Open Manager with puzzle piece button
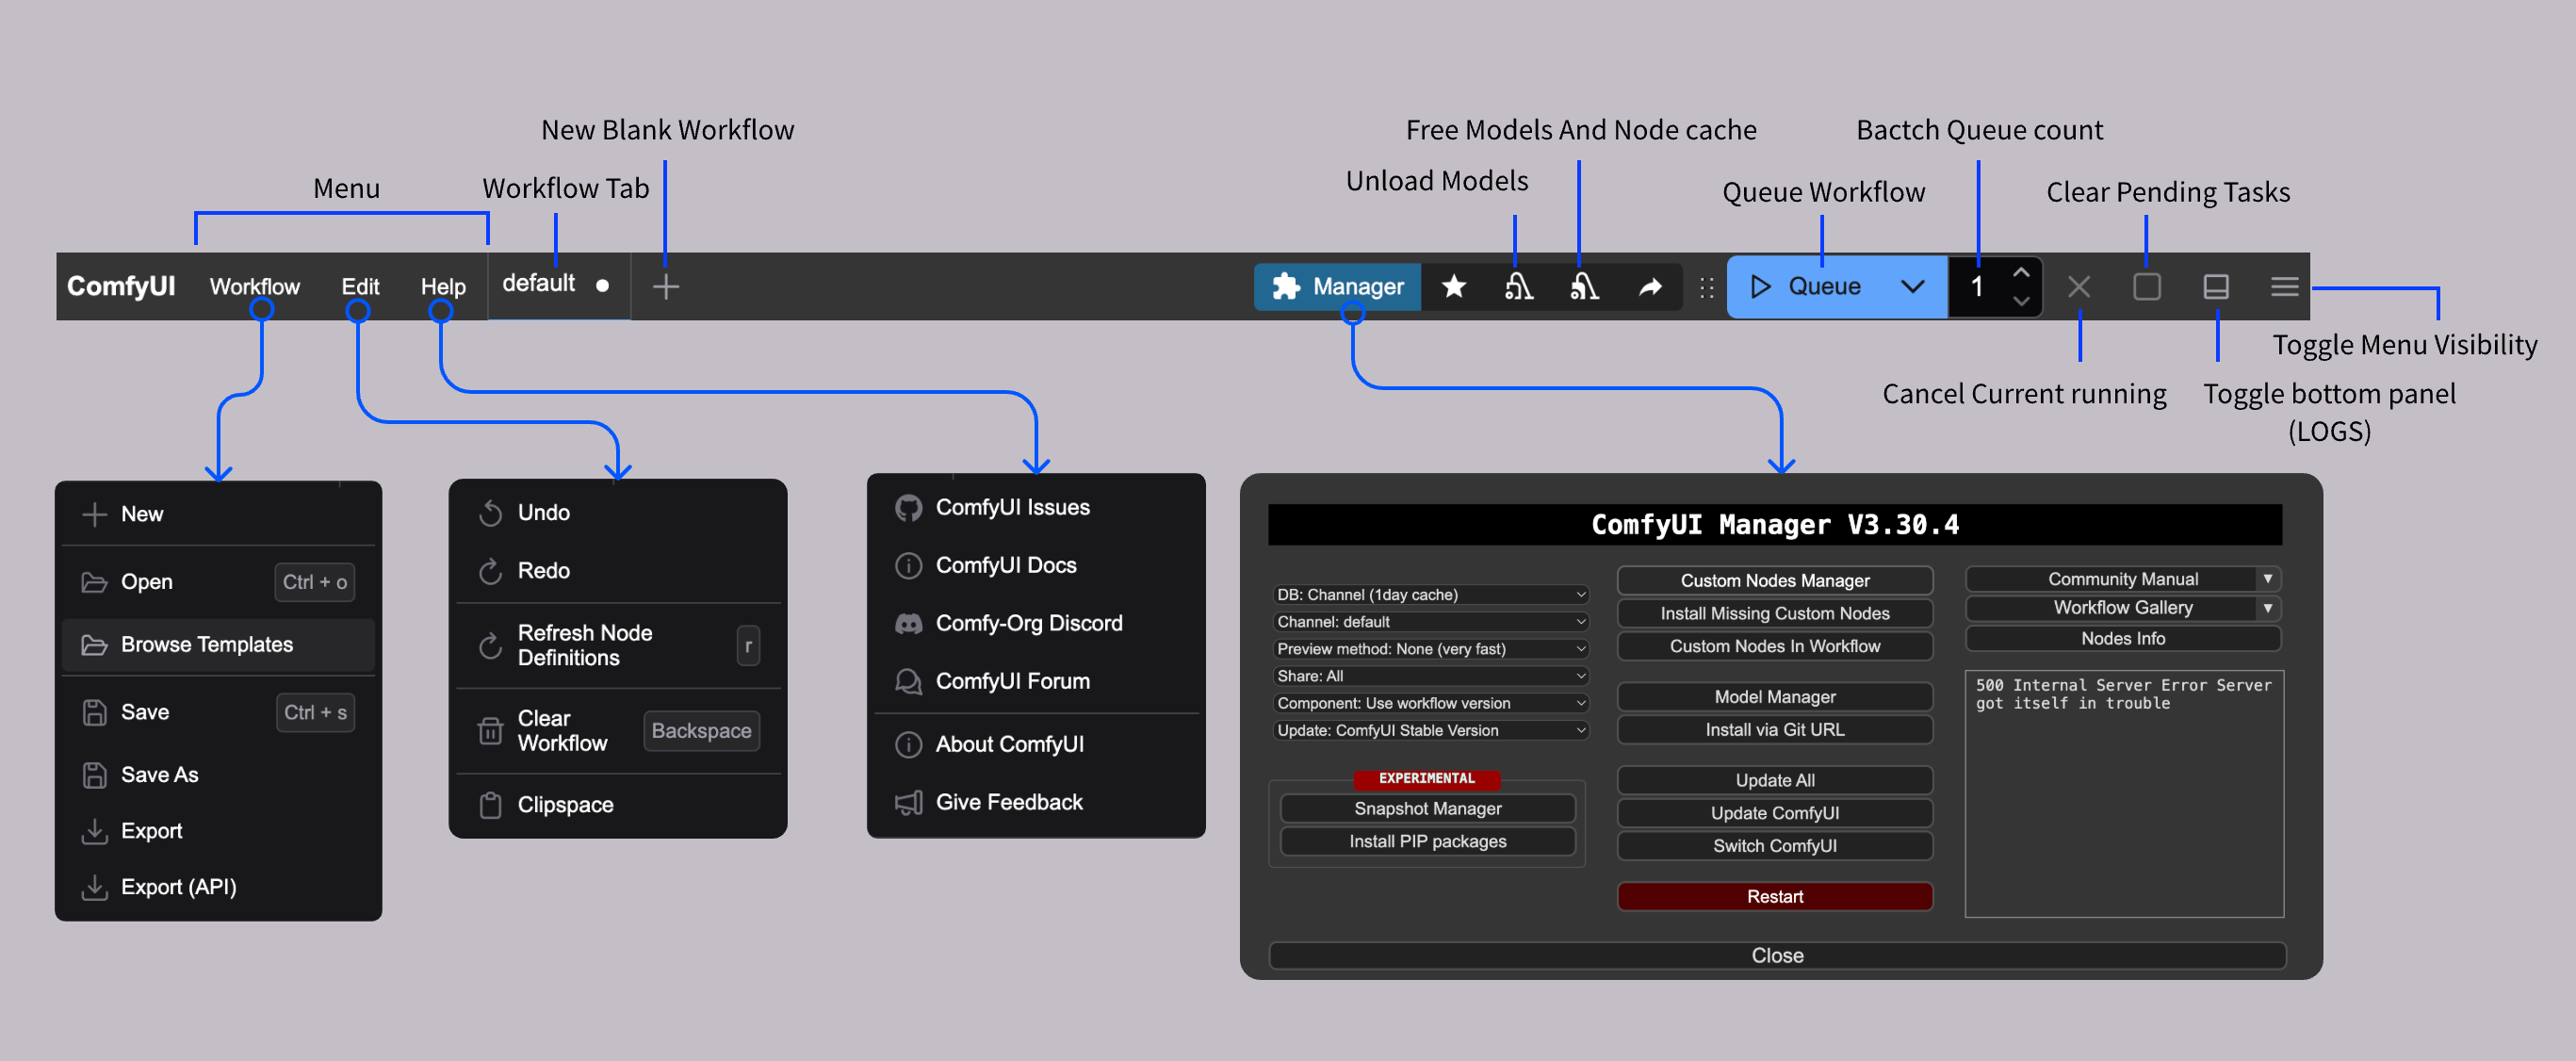 pos(1337,287)
